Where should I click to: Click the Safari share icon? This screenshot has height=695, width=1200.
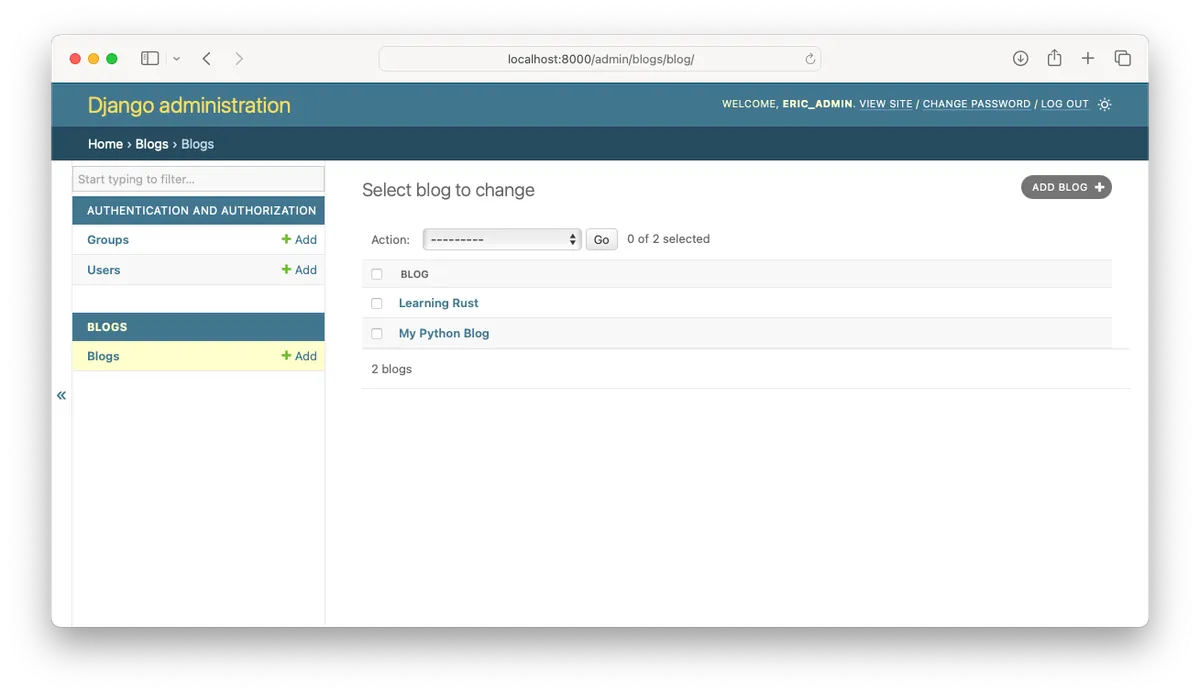click(1054, 59)
